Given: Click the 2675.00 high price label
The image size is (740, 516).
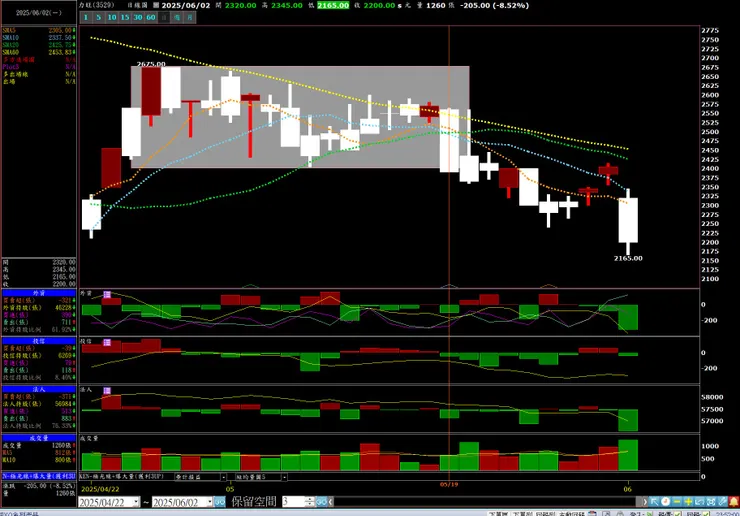Looking at the screenshot, I should click(151, 64).
